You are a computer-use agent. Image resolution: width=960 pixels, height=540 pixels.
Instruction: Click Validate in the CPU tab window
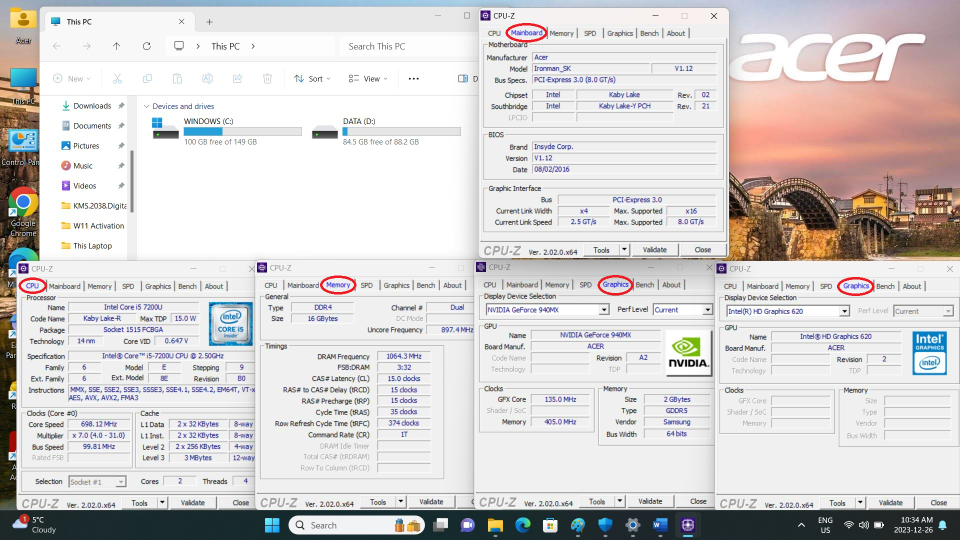192,503
